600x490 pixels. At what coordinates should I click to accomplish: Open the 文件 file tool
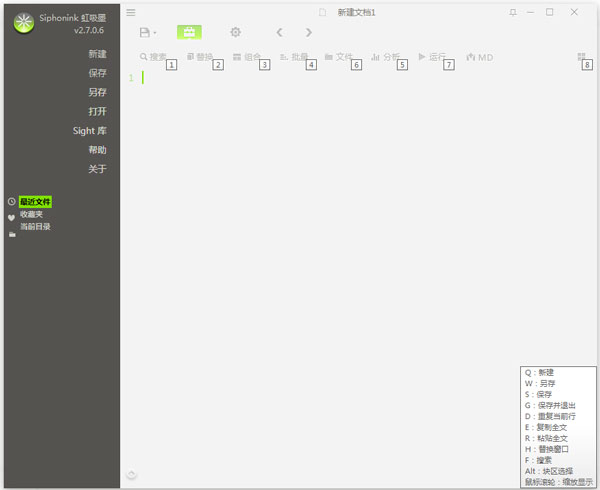tap(339, 57)
